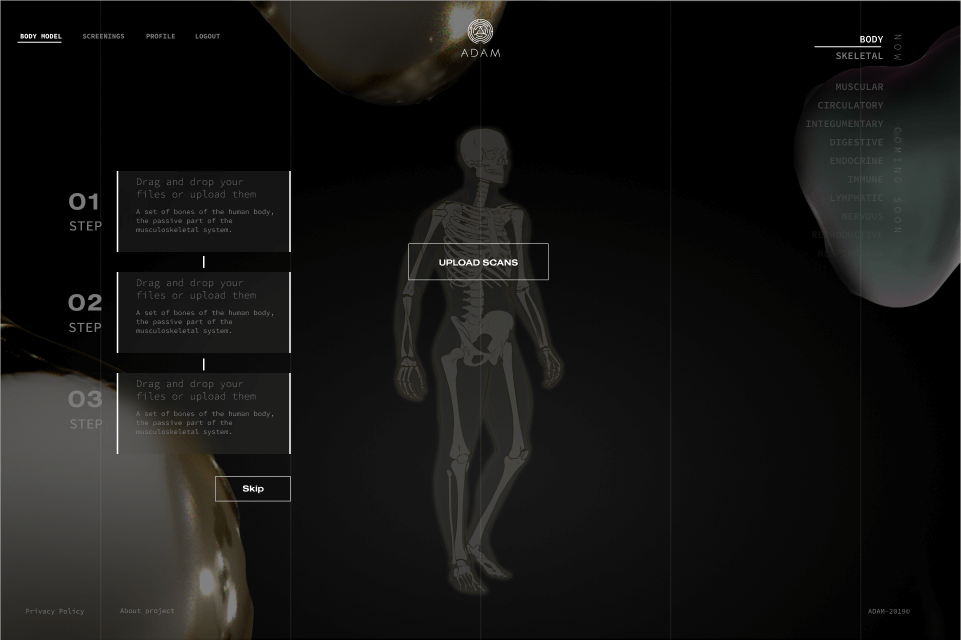Screen dimensions: 961x640
Task: Open the Privacy Policy link
Action: pos(55,611)
